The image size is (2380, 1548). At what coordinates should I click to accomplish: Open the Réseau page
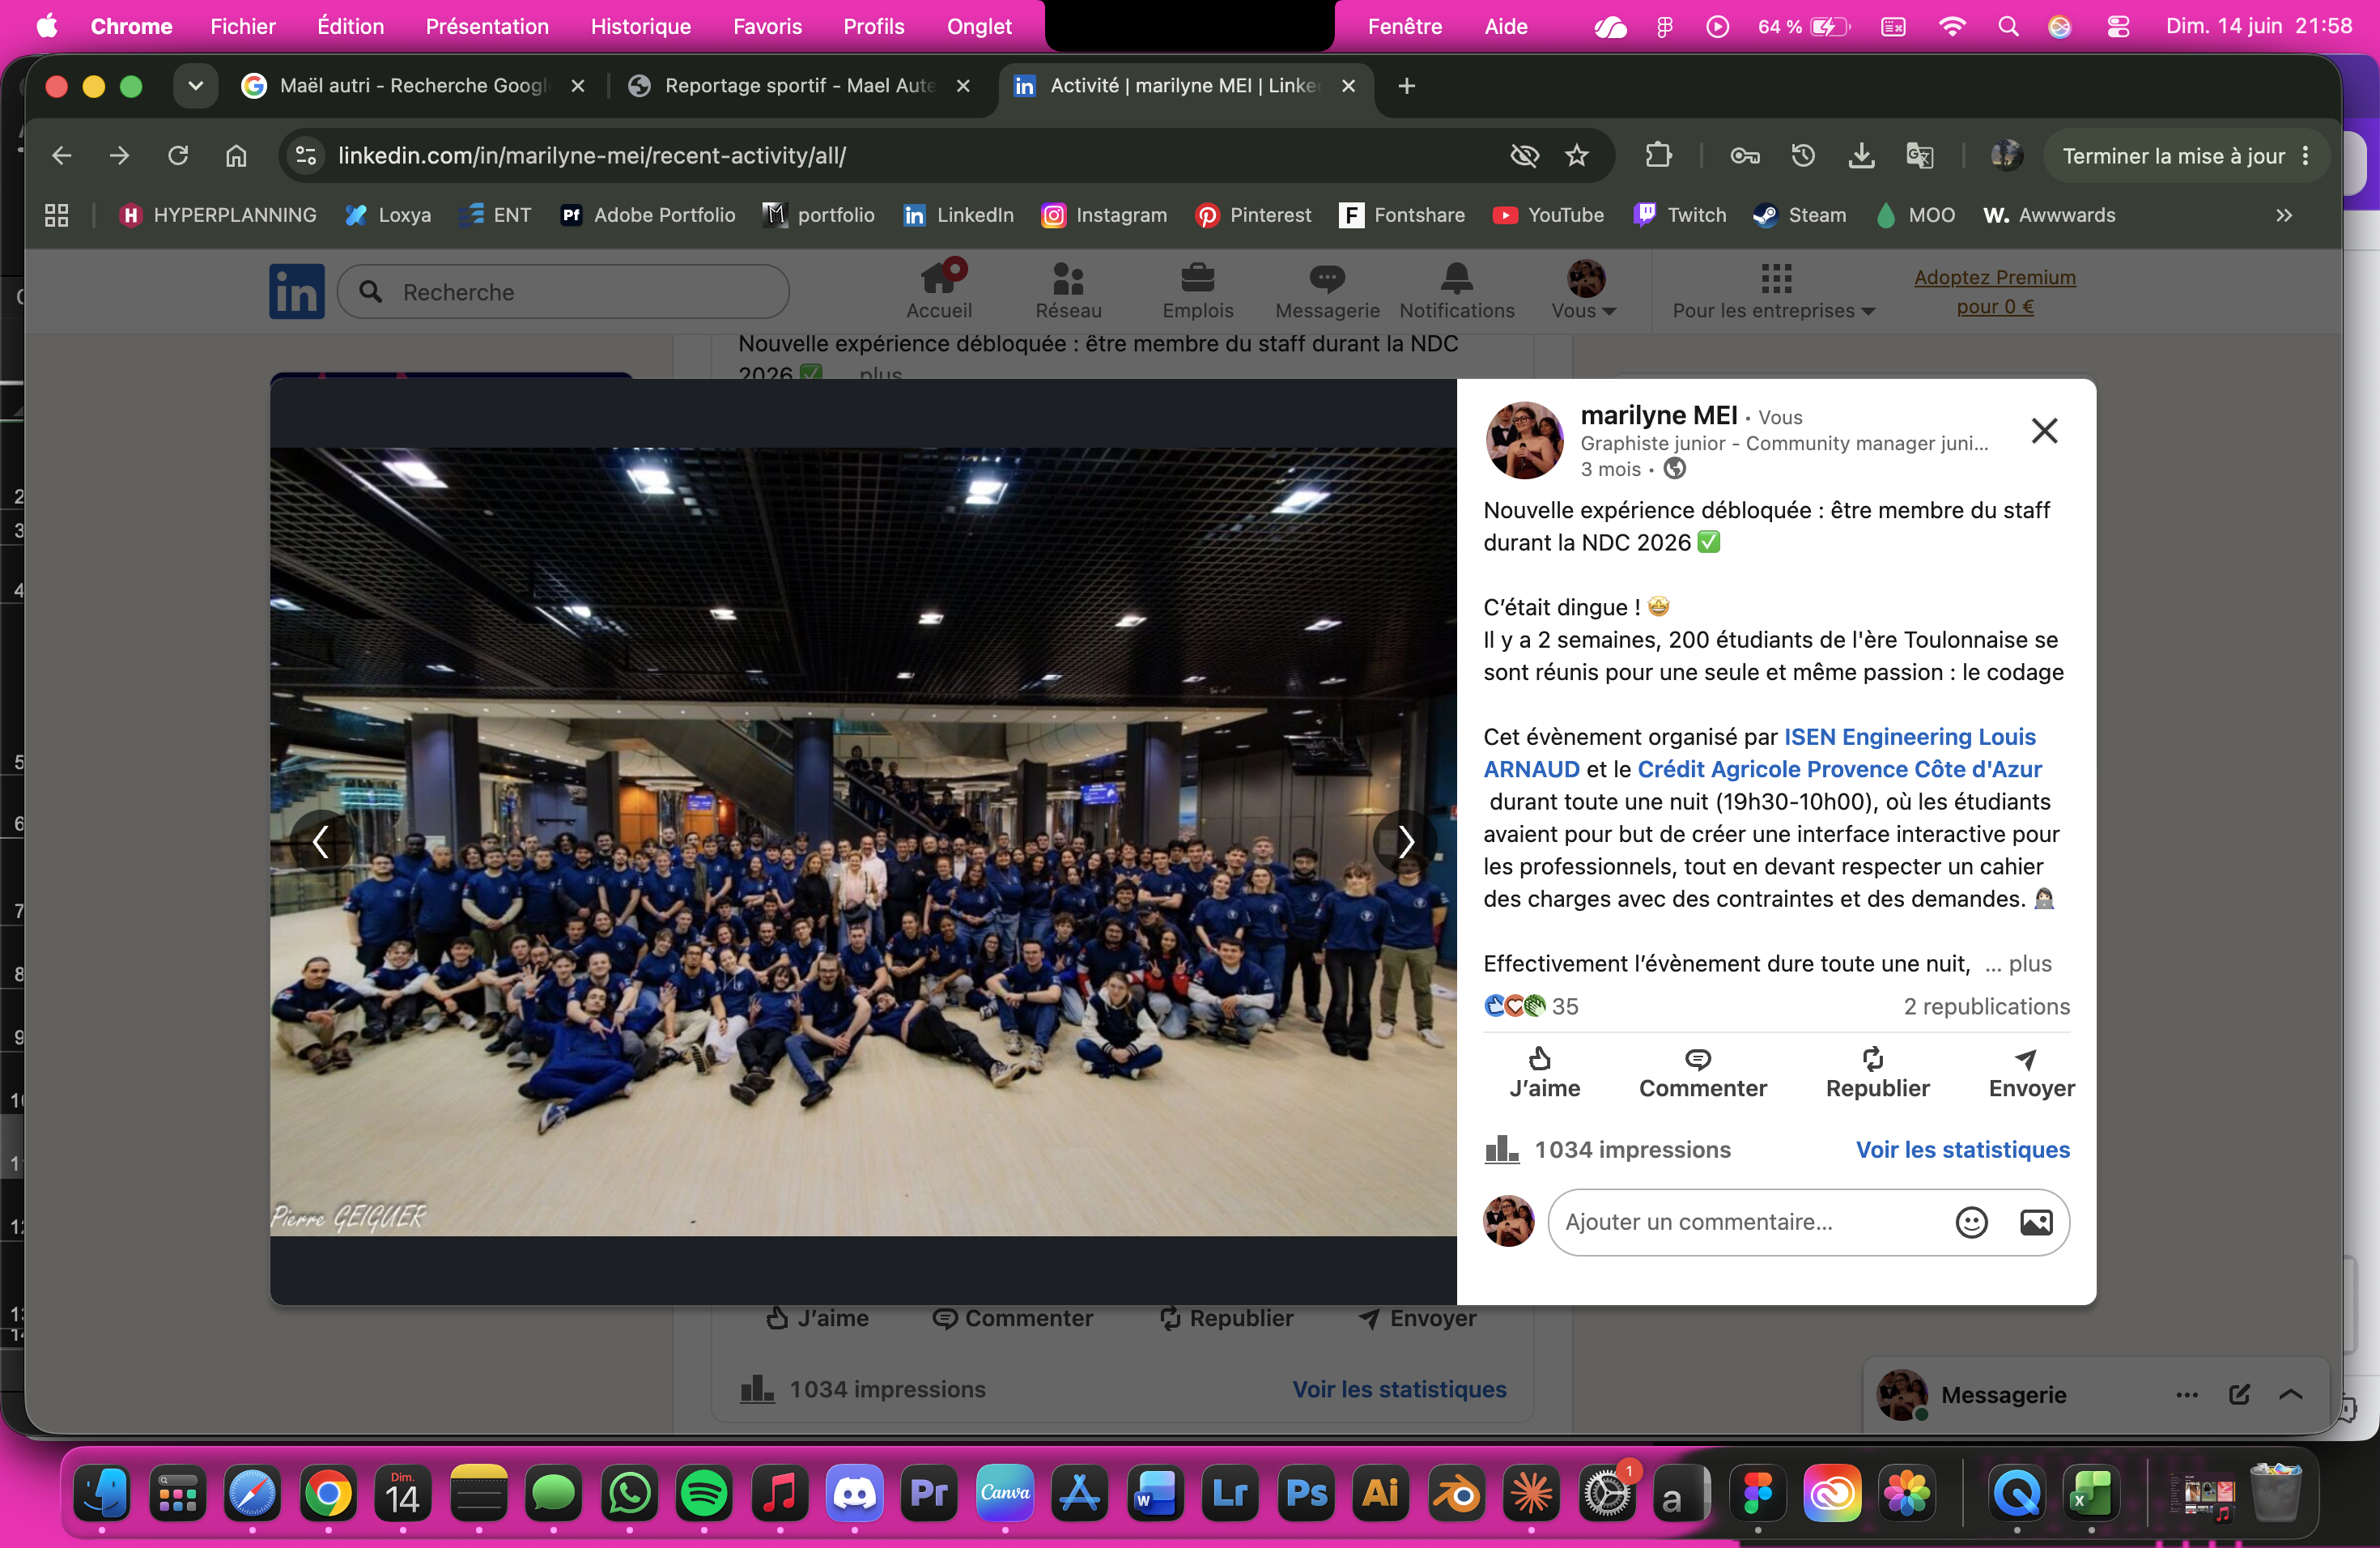point(1068,291)
